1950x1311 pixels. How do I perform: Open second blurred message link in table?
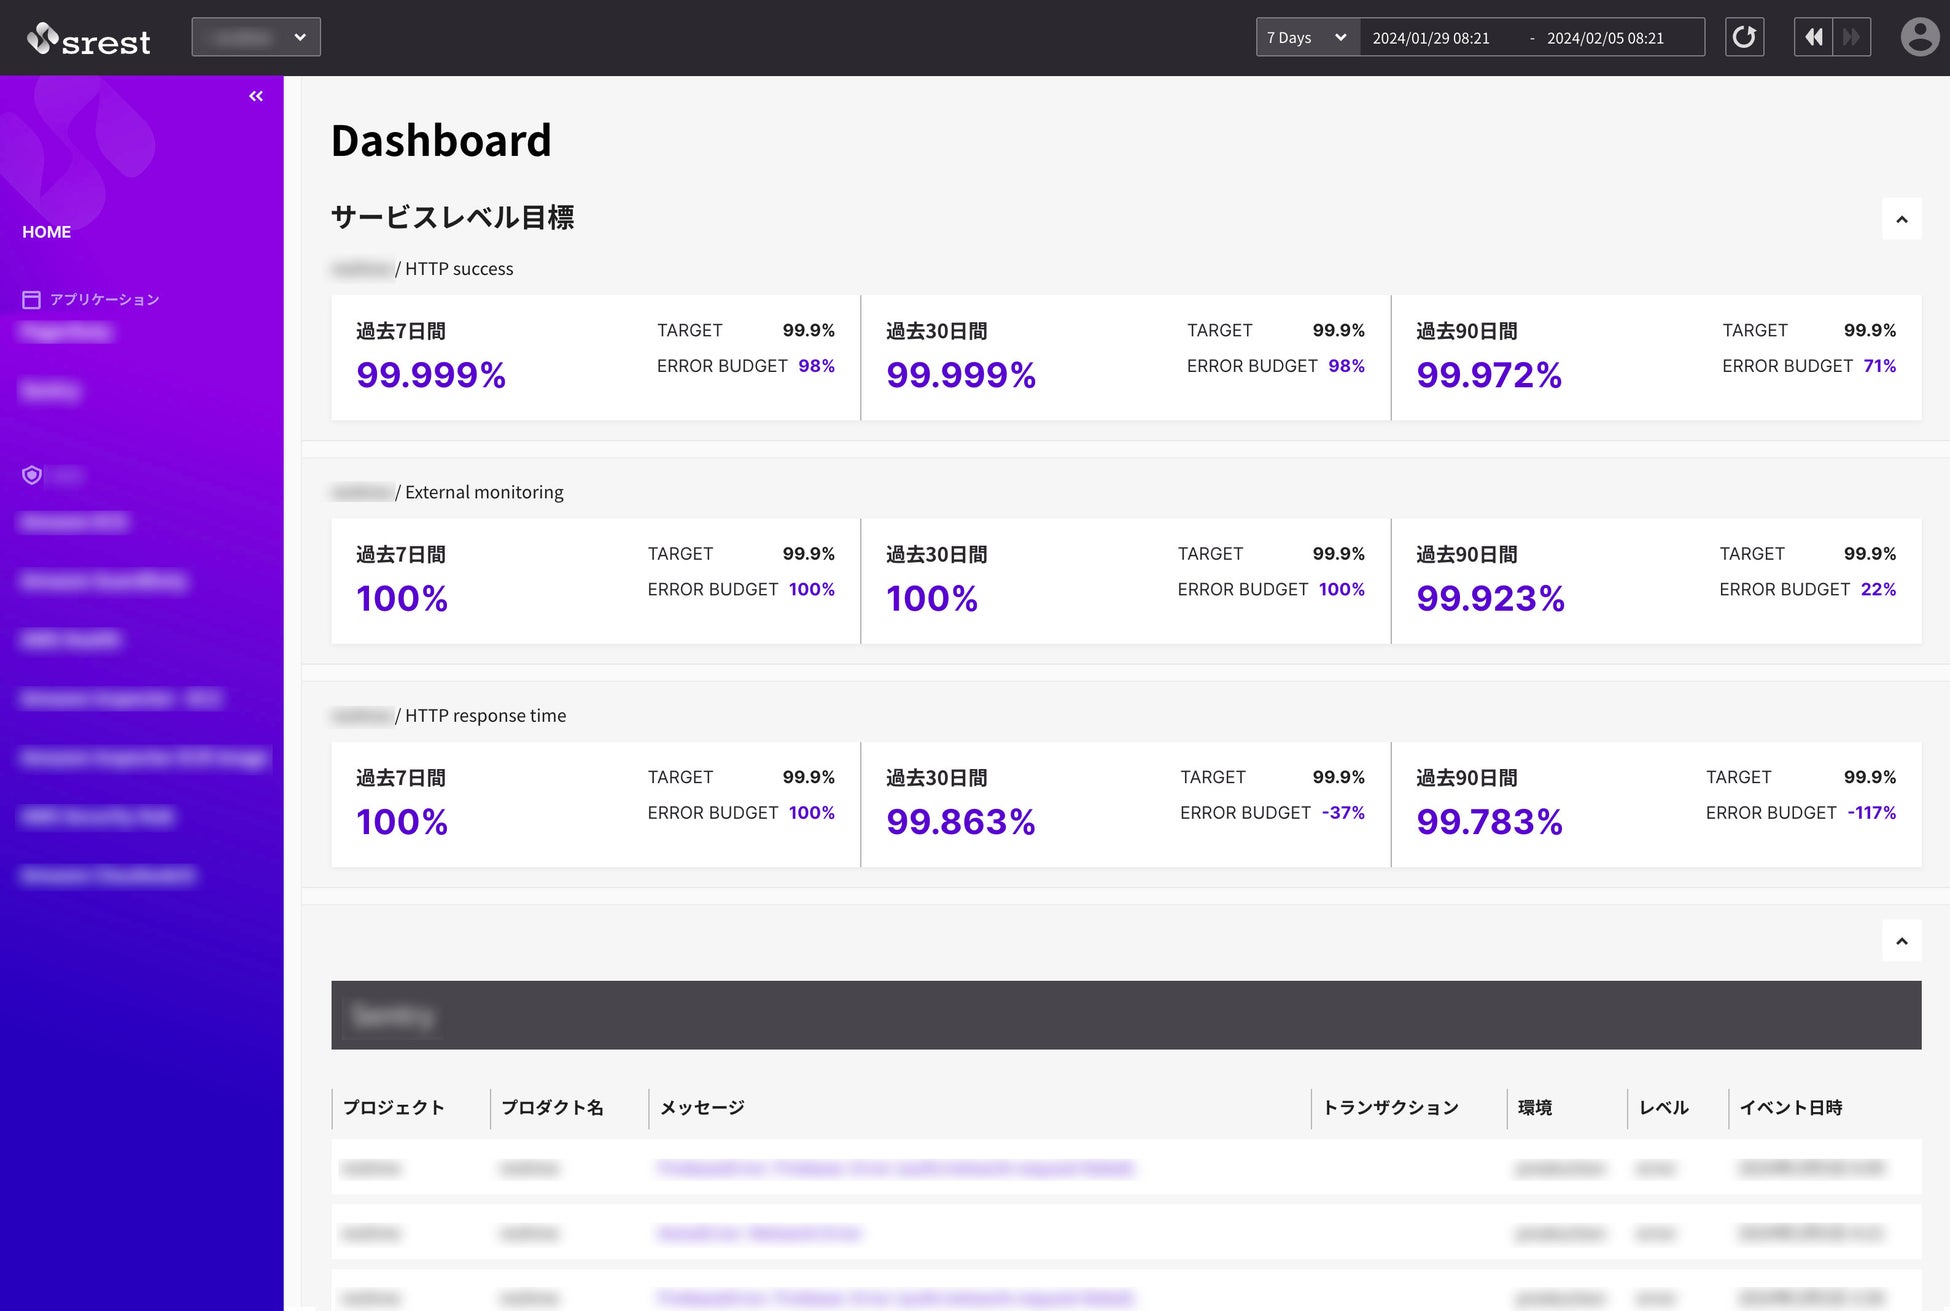pos(759,1233)
